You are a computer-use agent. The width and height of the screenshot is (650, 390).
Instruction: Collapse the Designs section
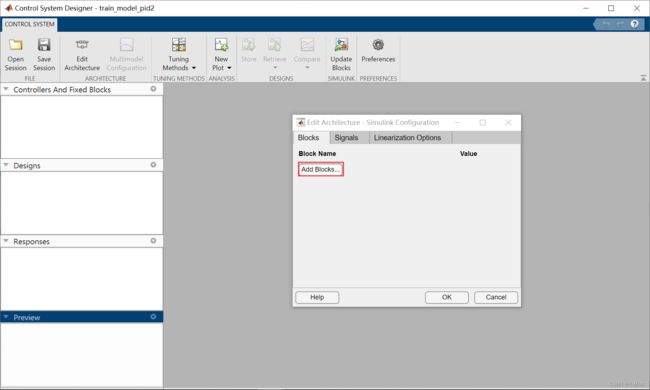6,165
